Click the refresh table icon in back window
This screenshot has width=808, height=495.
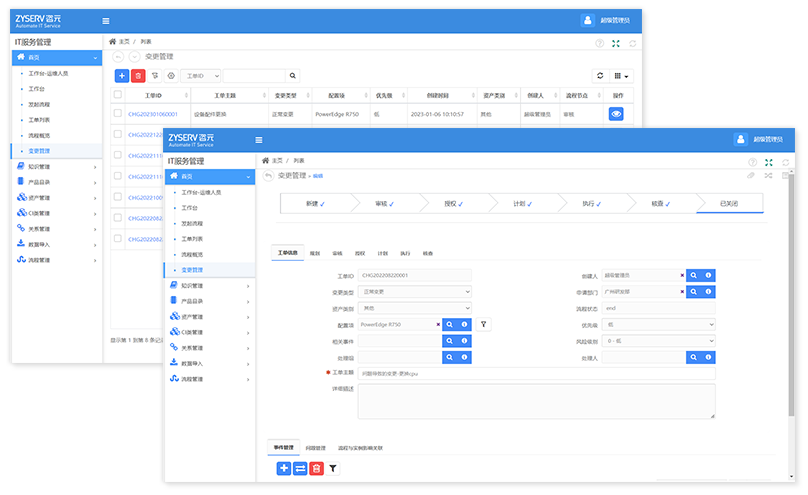(600, 76)
